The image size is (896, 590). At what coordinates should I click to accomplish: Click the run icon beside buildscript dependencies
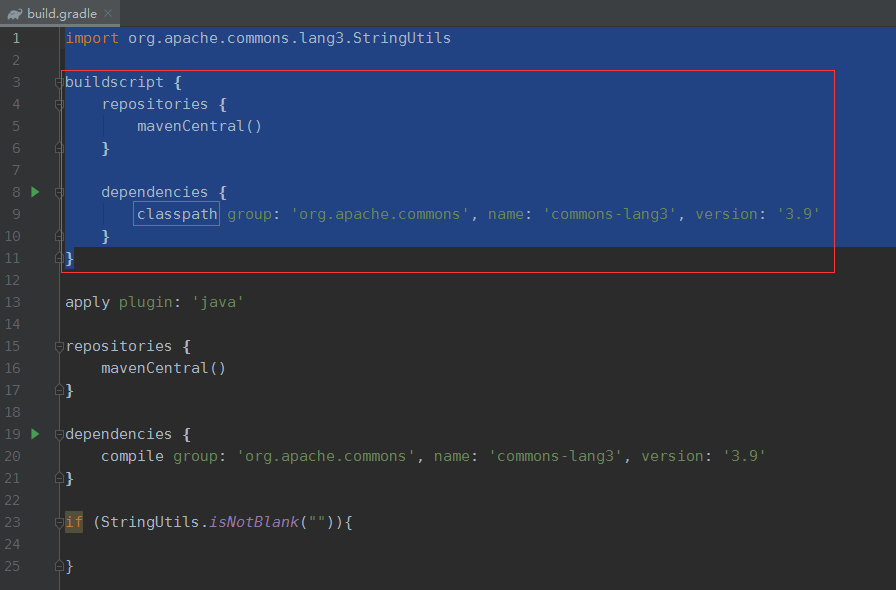pos(35,191)
